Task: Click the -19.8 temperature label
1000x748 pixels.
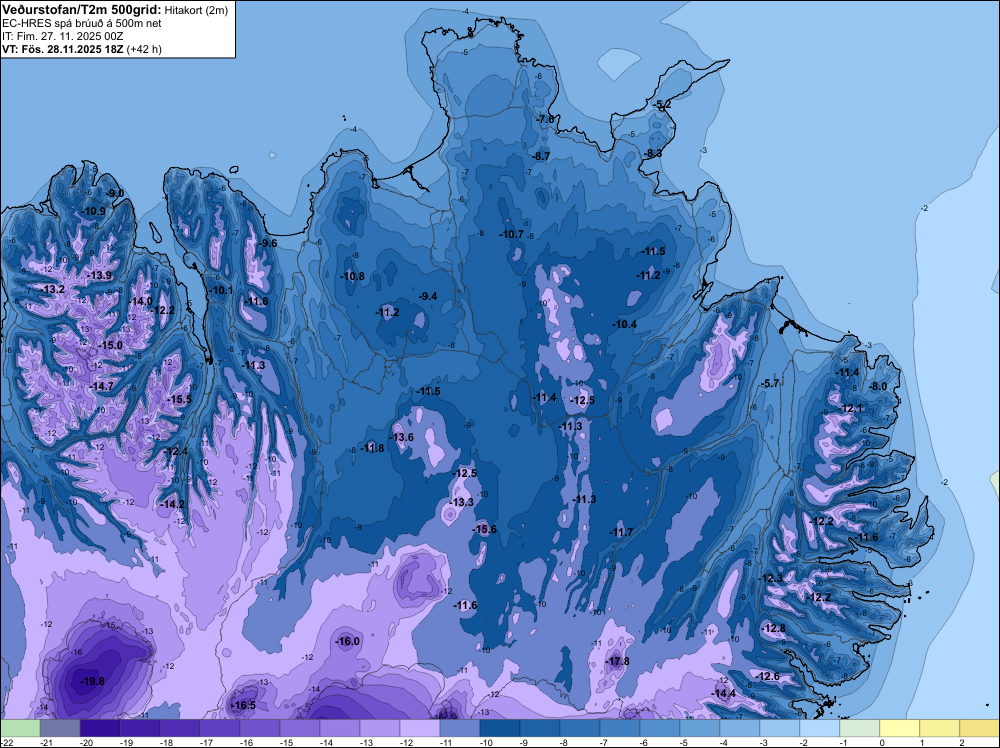Action: click(92, 681)
